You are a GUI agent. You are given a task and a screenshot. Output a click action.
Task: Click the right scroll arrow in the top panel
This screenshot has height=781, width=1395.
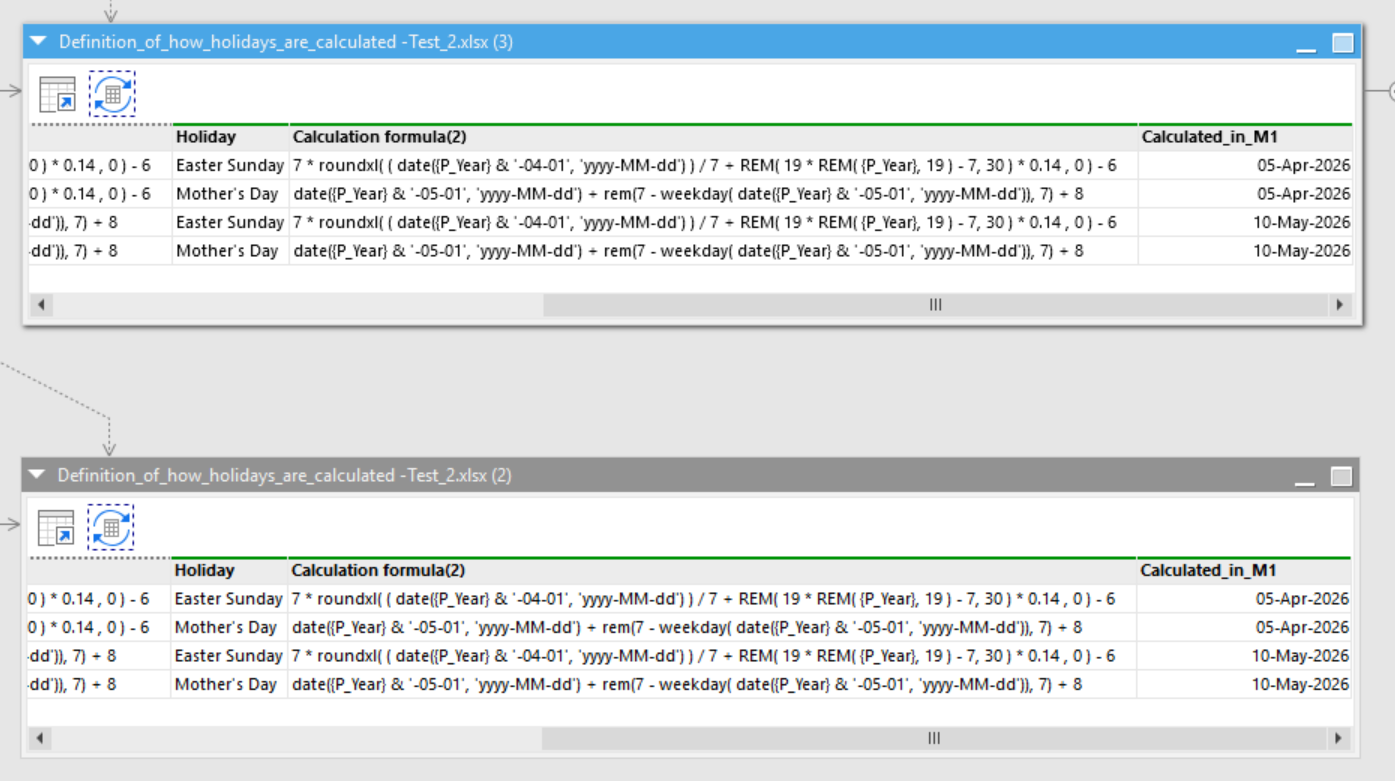(x=1340, y=305)
